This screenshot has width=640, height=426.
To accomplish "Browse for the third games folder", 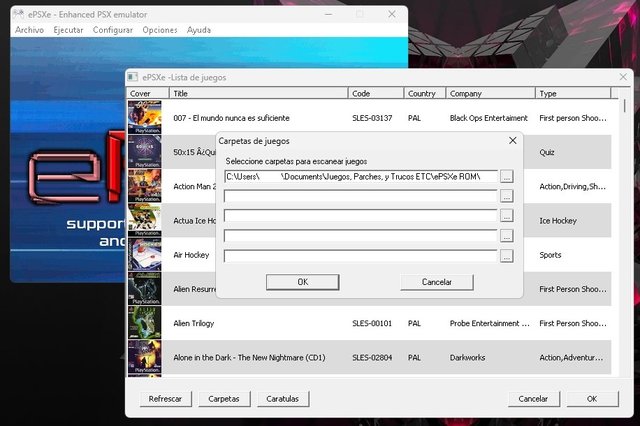I will 507,216.
